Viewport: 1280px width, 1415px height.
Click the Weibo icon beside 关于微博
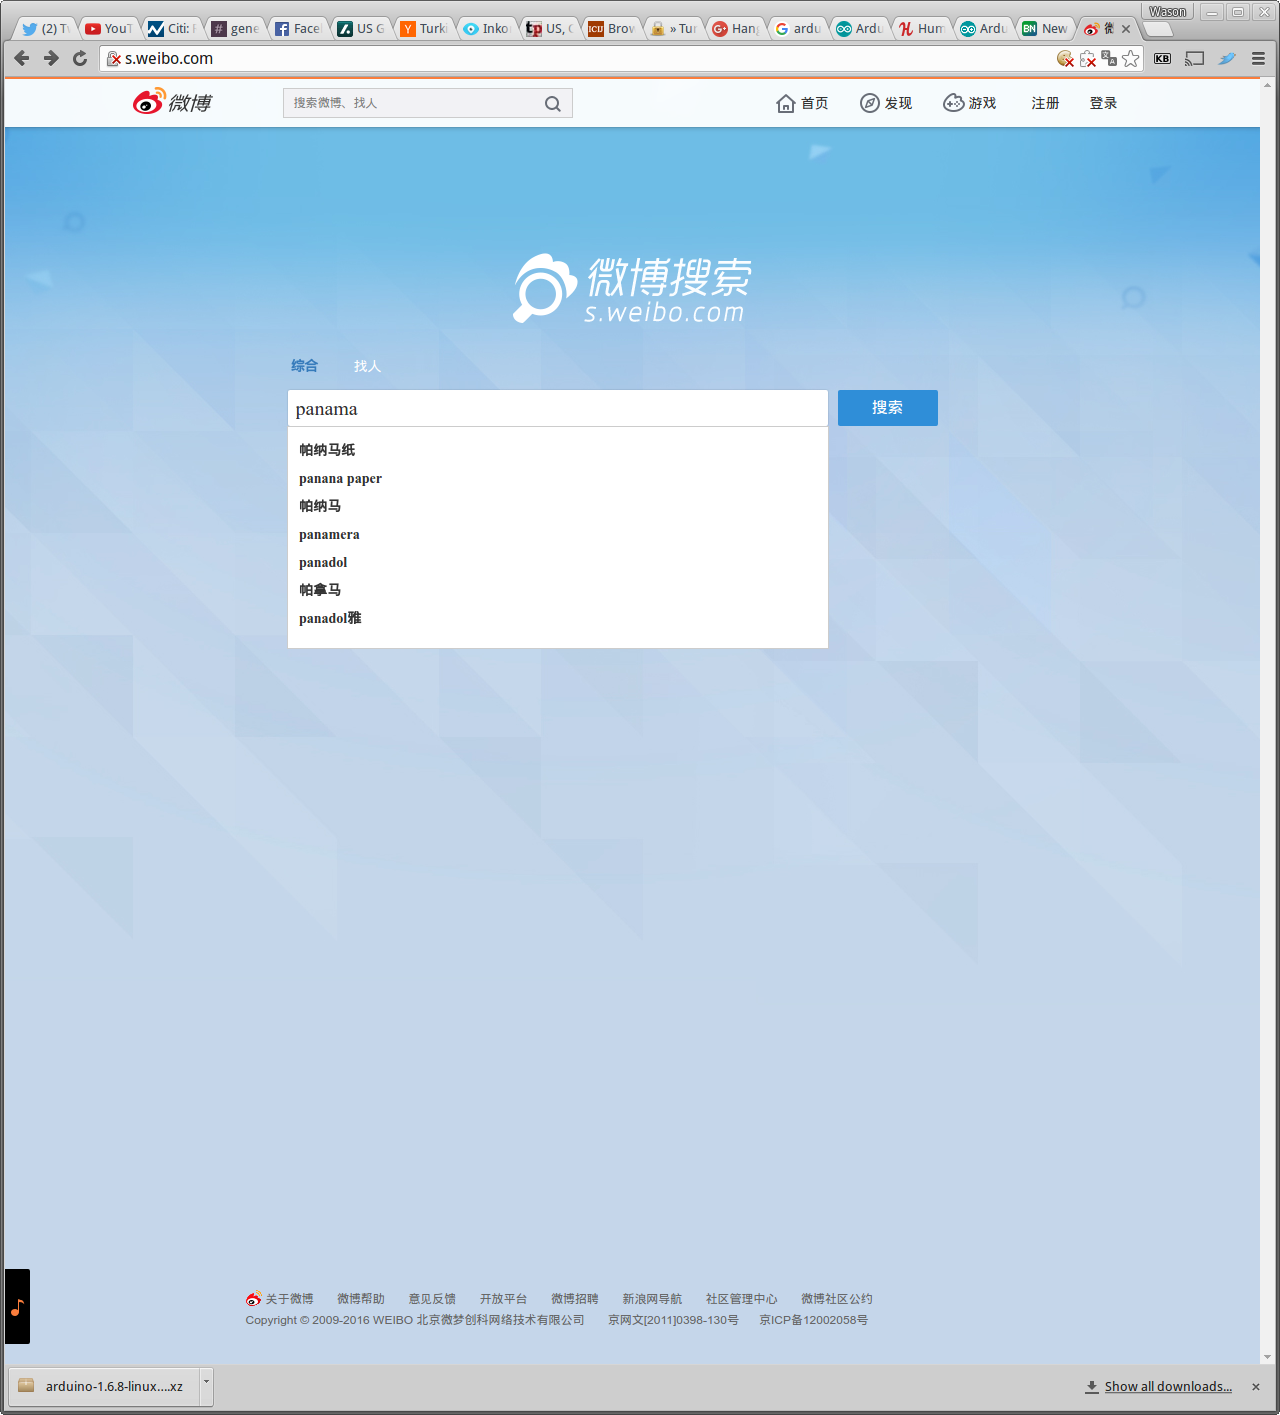254,1298
